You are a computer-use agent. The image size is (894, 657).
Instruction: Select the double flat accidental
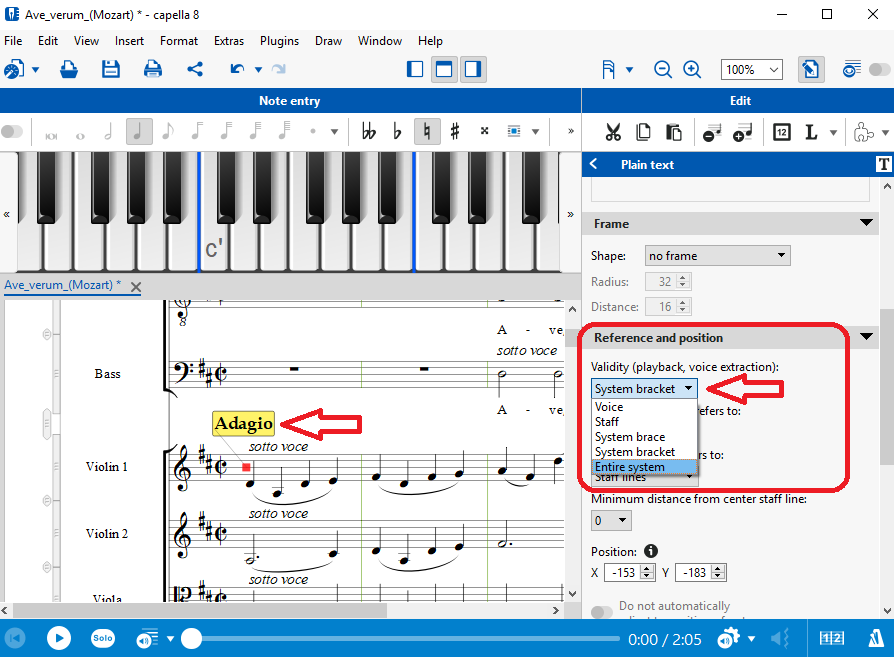(368, 132)
